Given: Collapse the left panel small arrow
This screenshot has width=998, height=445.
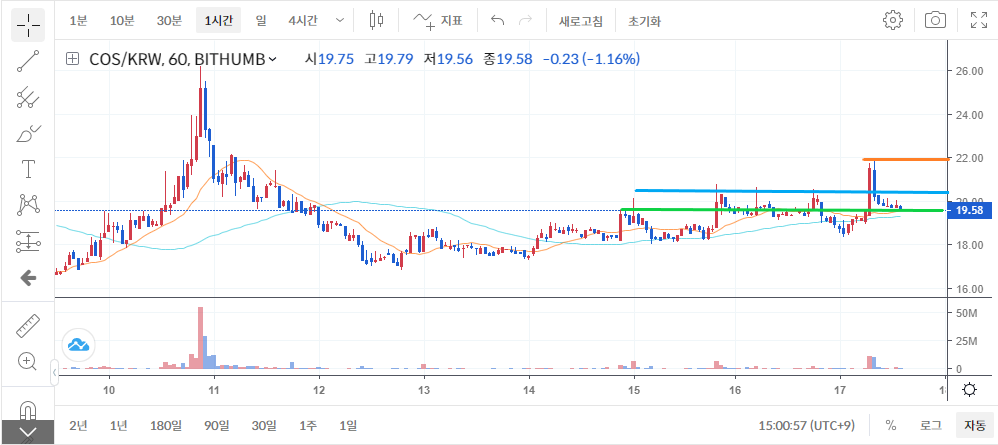Looking at the screenshot, I should (x=54, y=372).
